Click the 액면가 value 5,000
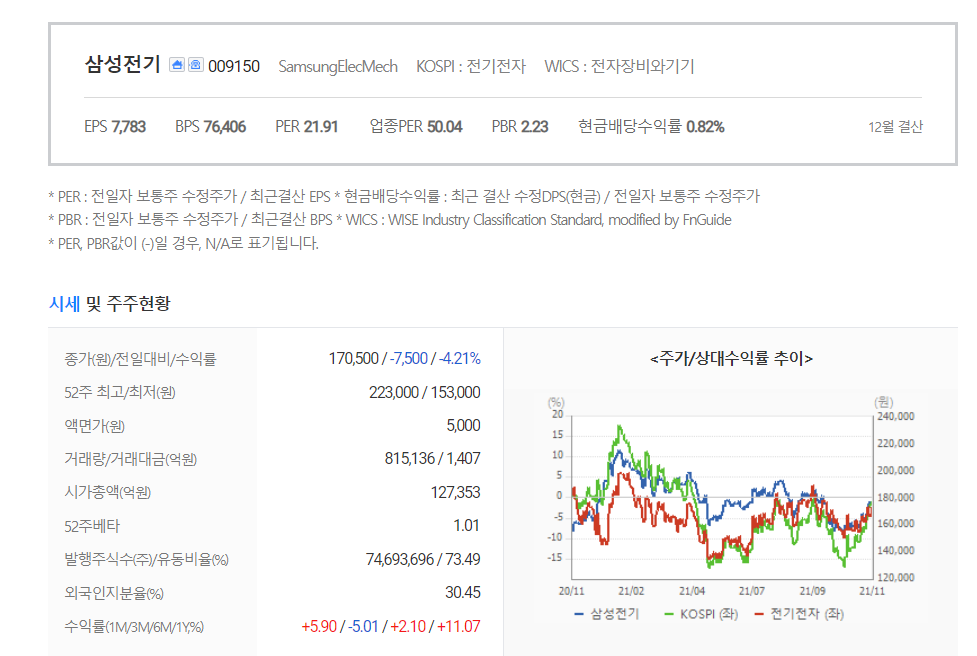The height and width of the screenshot is (656, 977). pos(463,425)
